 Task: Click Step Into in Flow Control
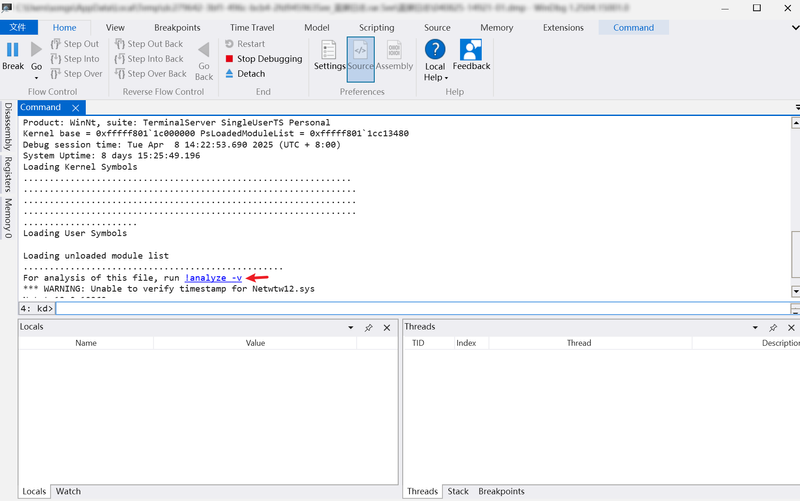(x=75, y=59)
